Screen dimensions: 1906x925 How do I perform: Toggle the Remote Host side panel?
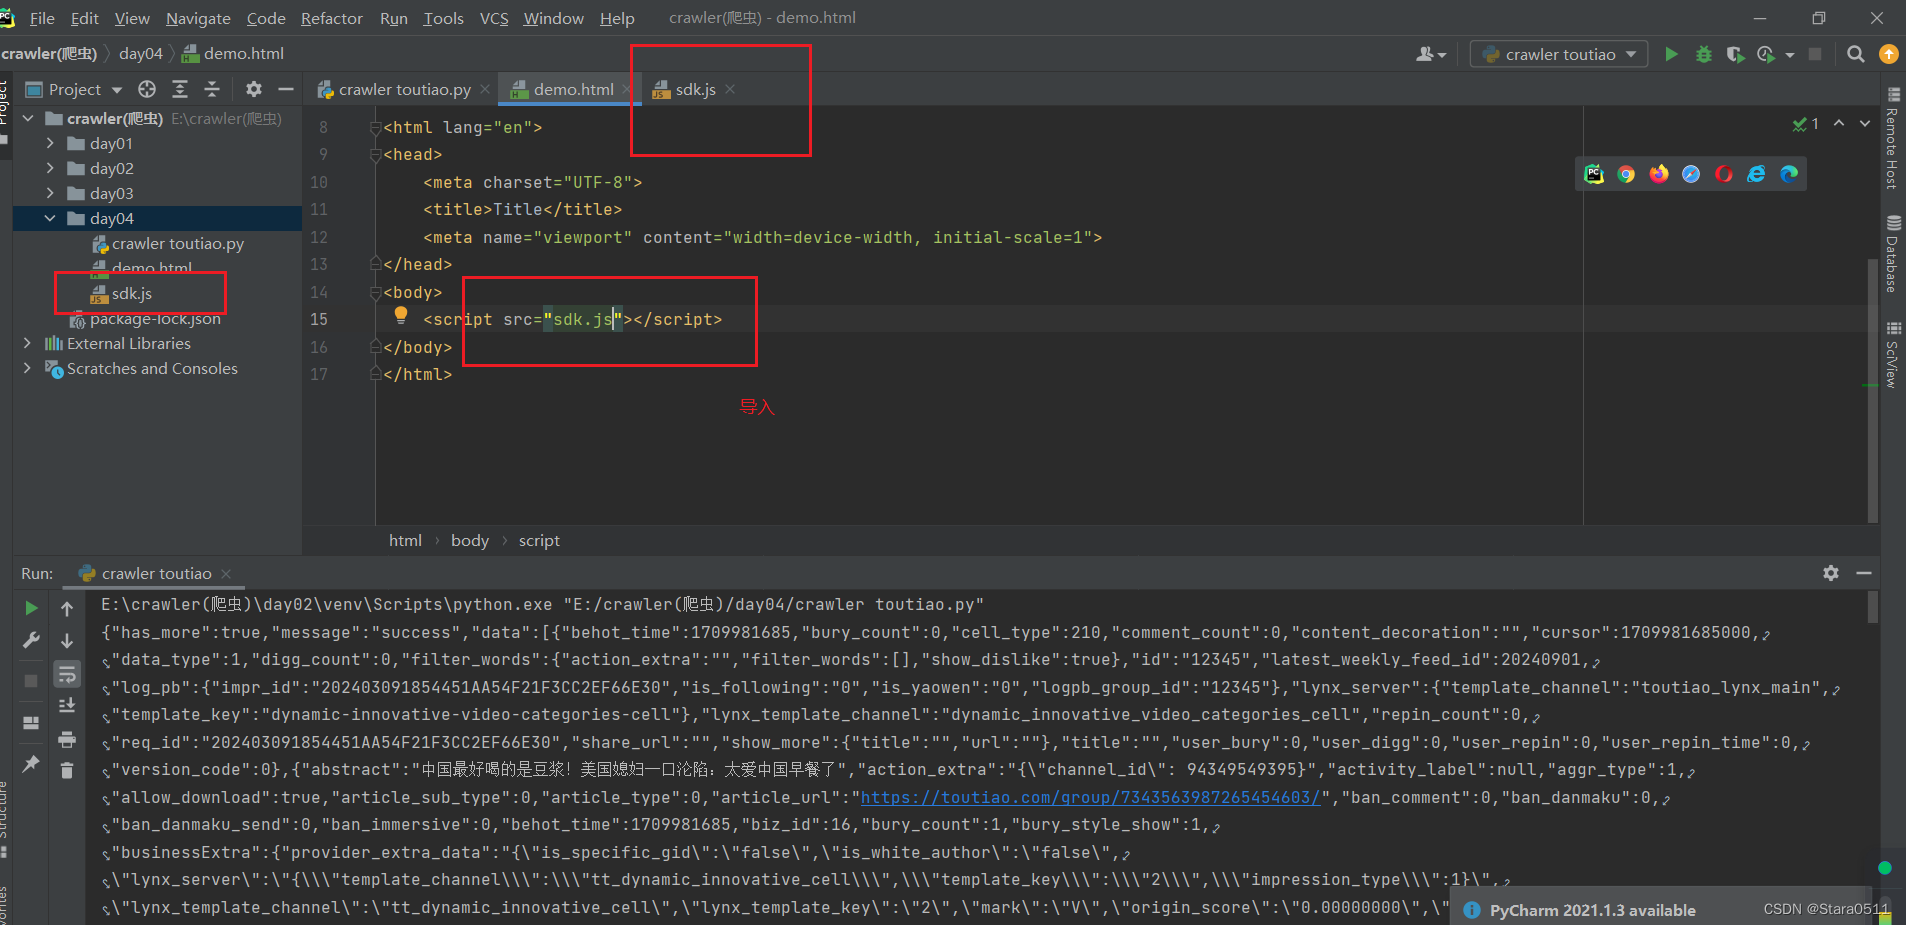1893,138
